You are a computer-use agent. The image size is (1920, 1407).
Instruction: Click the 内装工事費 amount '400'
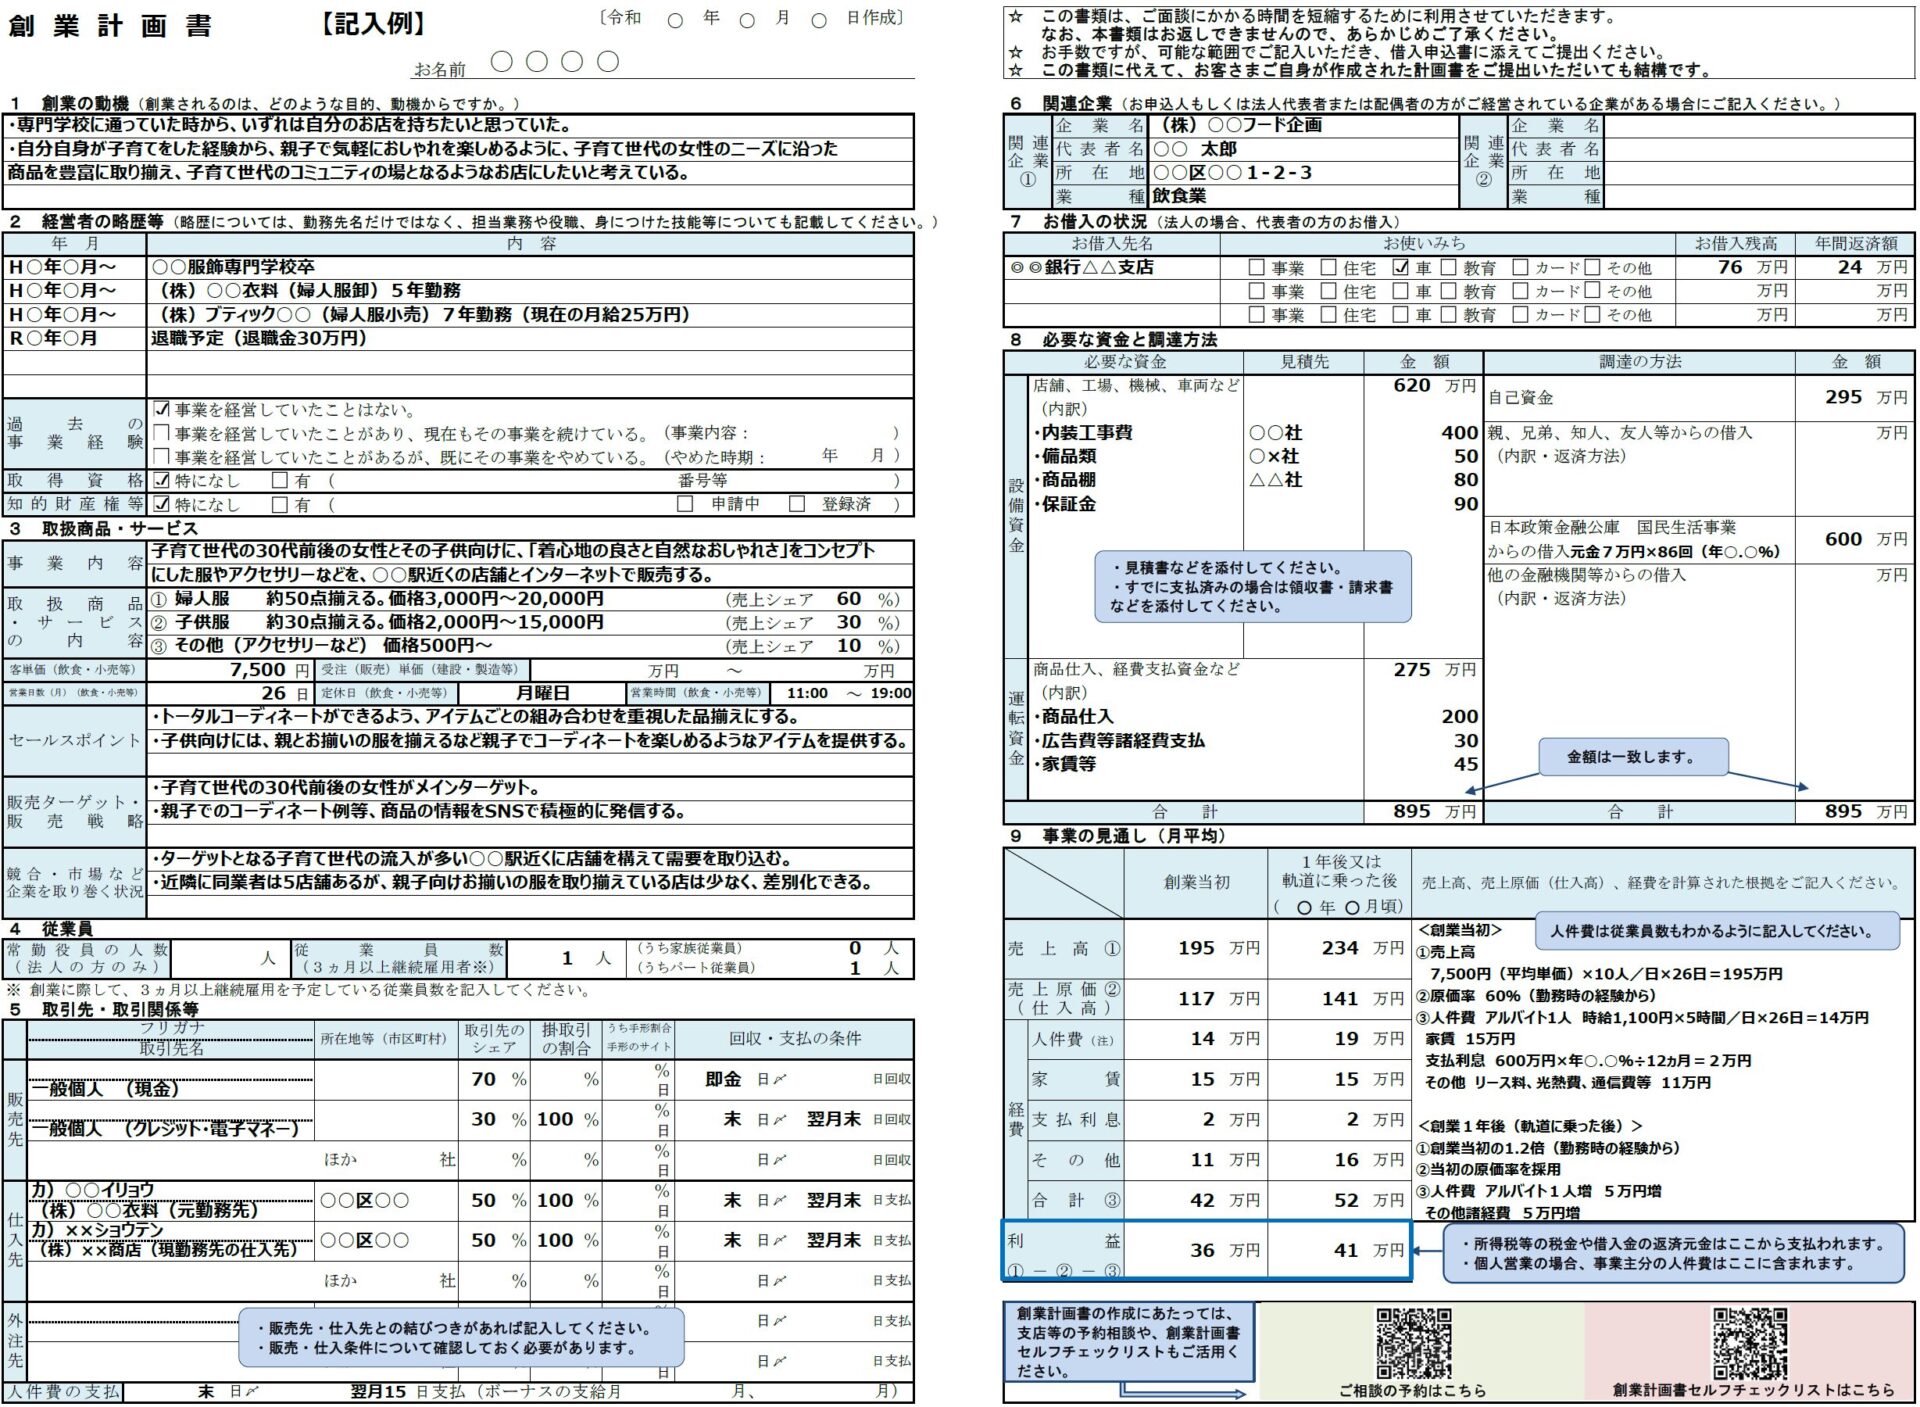click(1460, 433)
